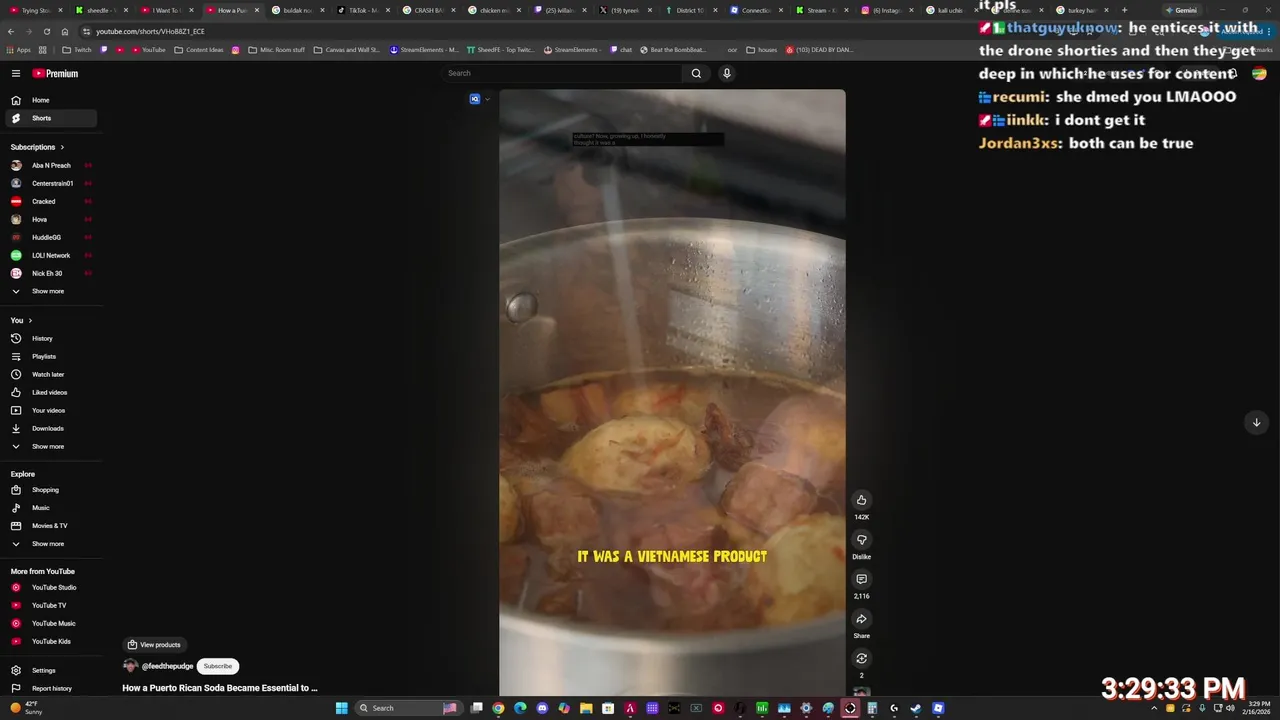The width and height of the screenshot is (1280, 720).
Task: Open the Nick Eh 30 channel
Action: pos(49,273)
